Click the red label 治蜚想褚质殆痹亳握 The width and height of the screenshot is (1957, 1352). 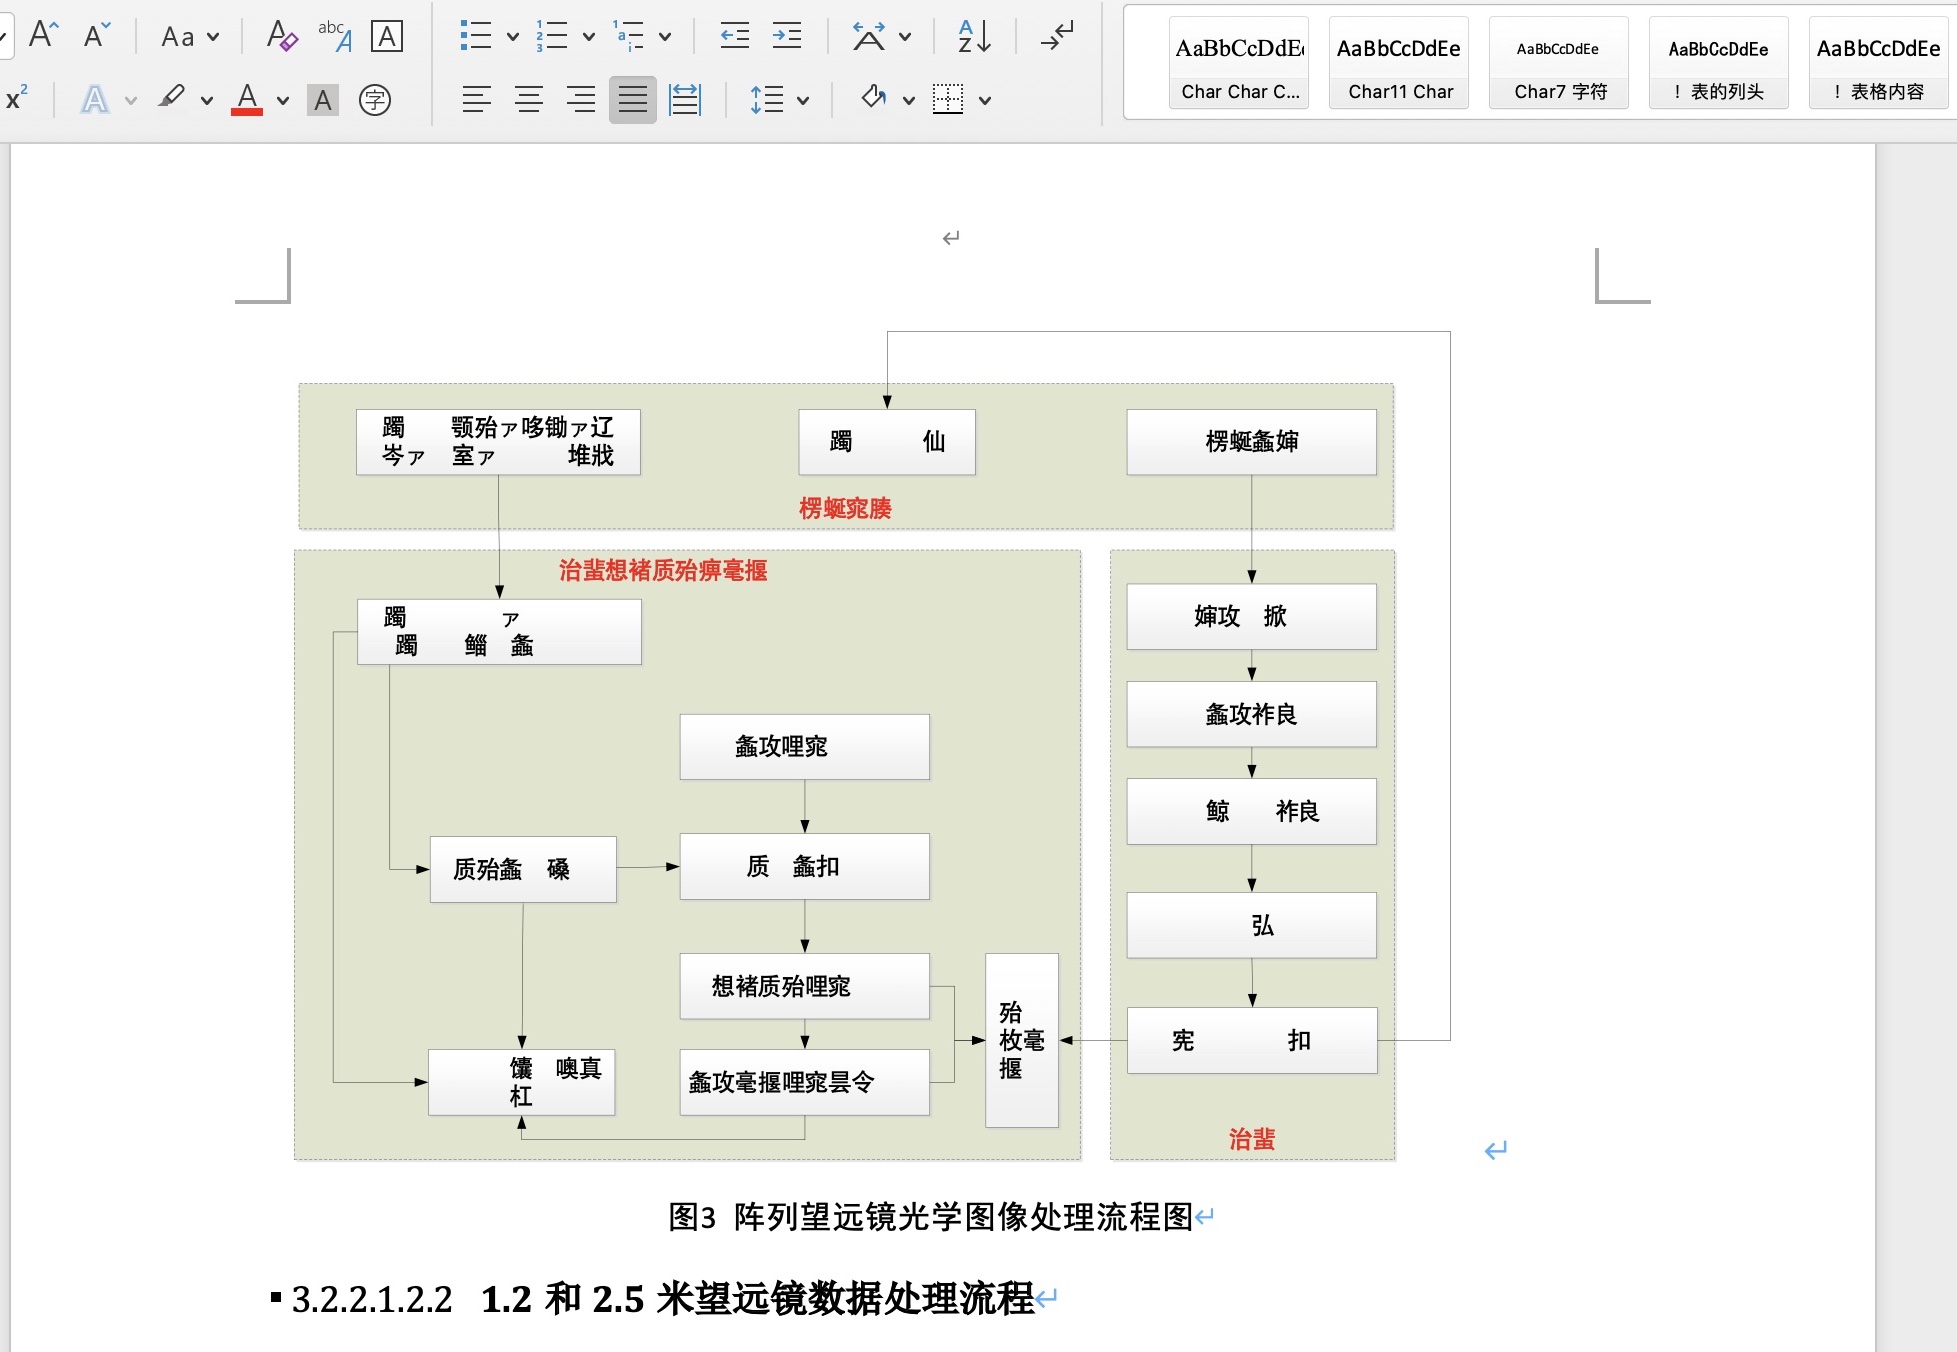click(663, 571)
